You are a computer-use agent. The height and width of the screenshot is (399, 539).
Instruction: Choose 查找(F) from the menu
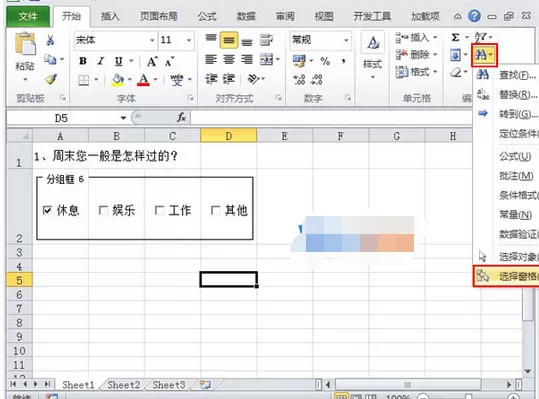[x=507, y=75]
